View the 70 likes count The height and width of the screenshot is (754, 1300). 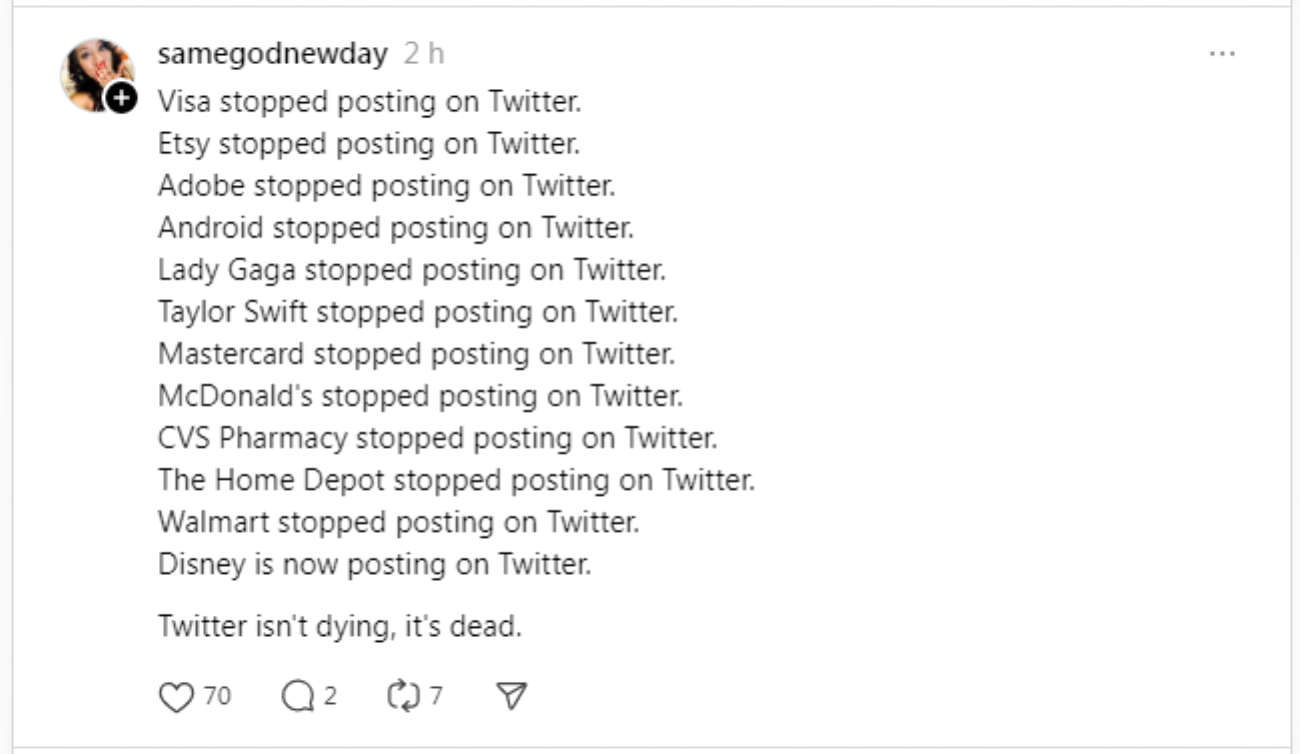[217, 696]
